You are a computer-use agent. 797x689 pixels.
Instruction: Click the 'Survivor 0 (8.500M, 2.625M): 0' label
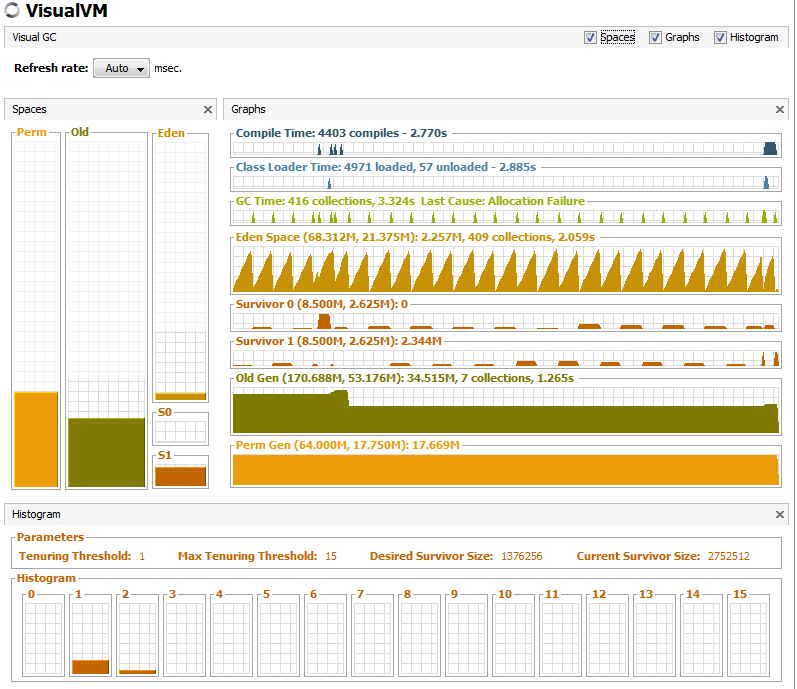(322, 304)
